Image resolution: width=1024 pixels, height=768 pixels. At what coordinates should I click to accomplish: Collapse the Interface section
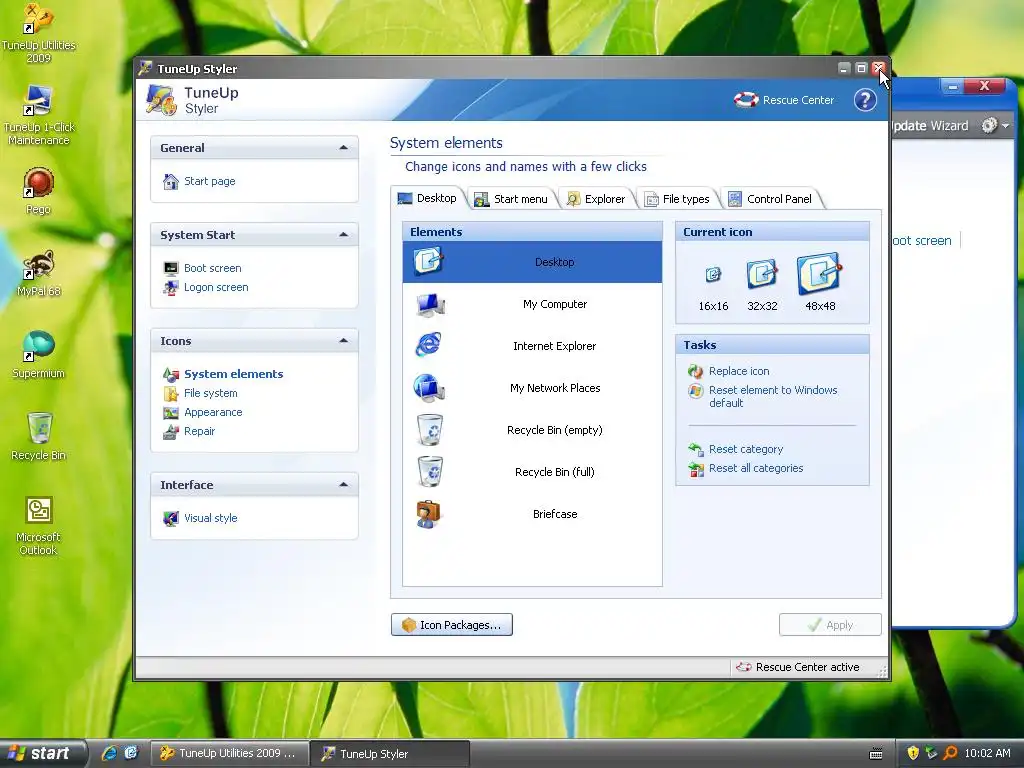tap(344, 485)
